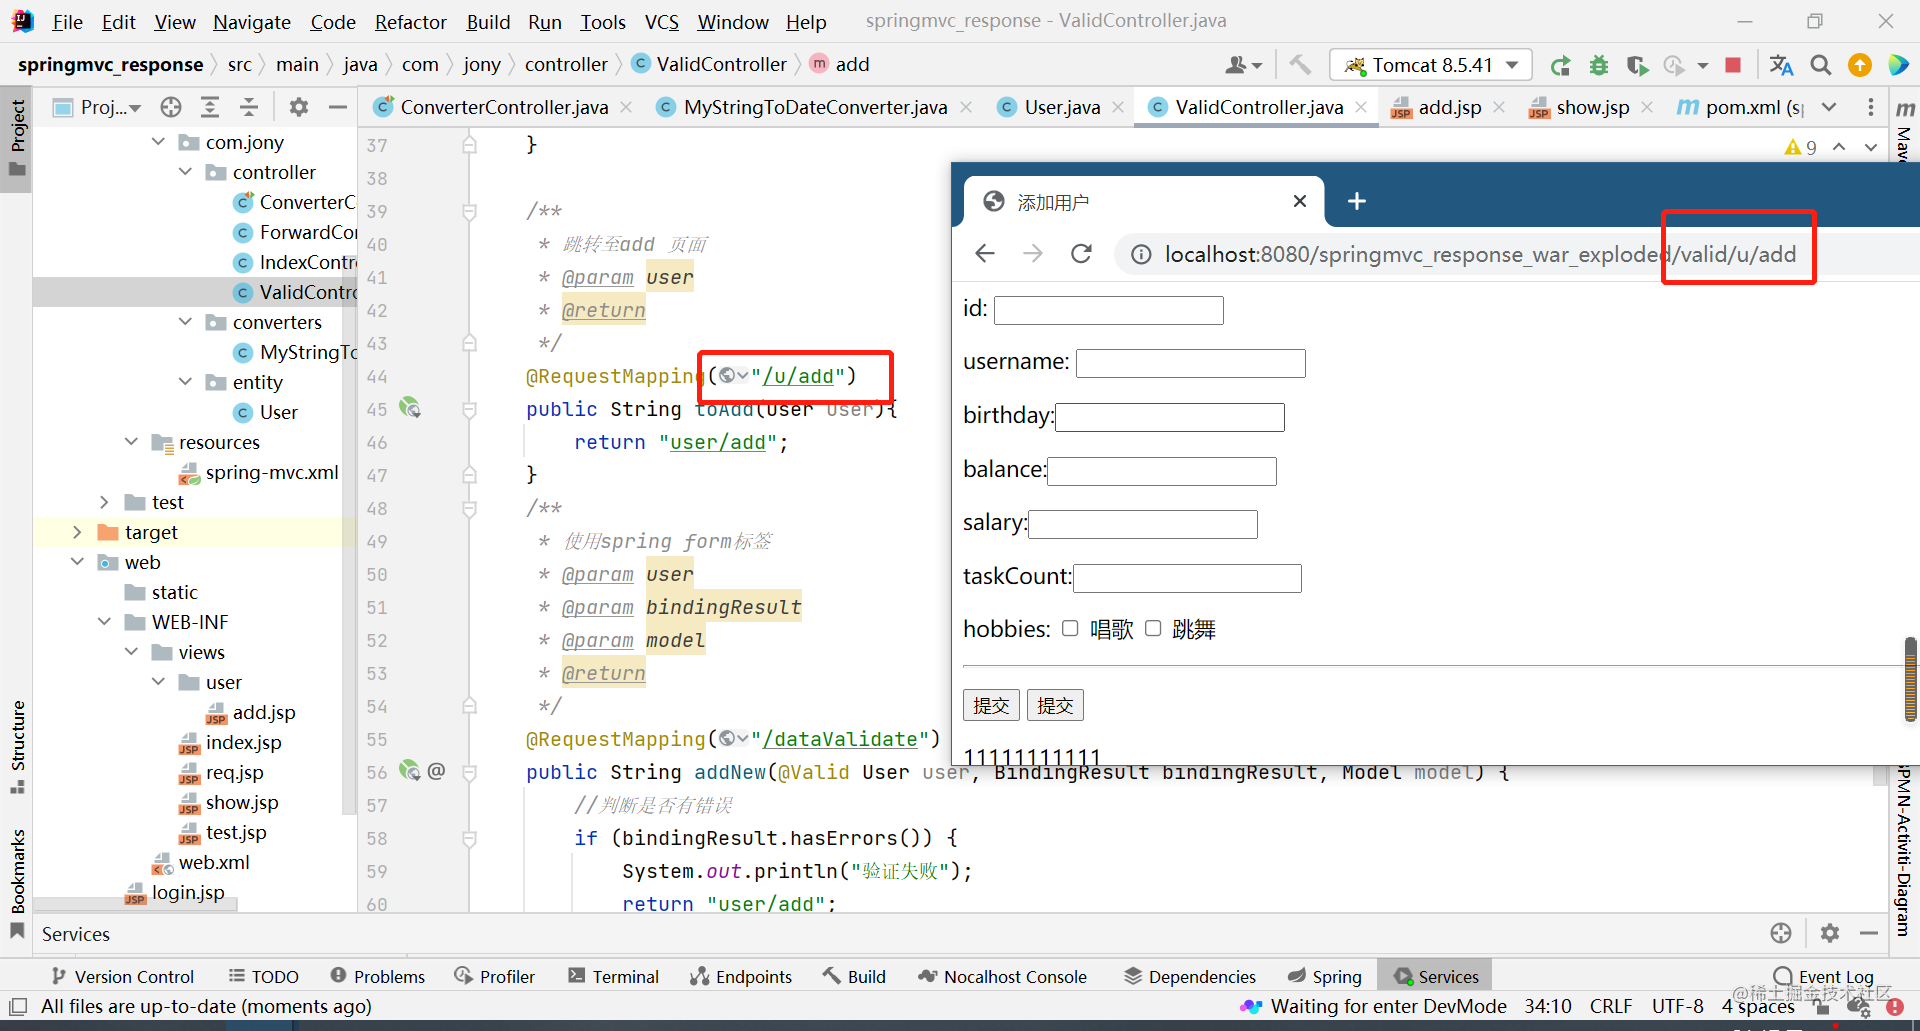The width and height of the screenshot is (1920, 1031).
Task: Click the locate target icon in Project panel
Action: (x=171, y=107)
